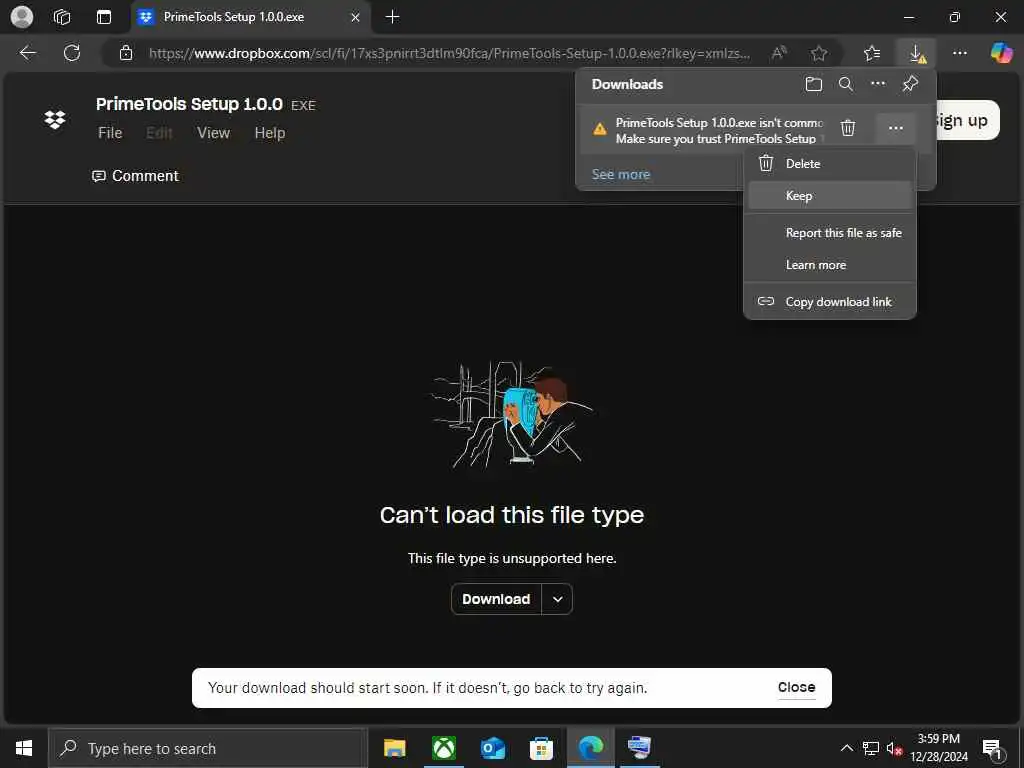
Task: Click the Dropbox URL address bar
Action: tap(449, 54)
